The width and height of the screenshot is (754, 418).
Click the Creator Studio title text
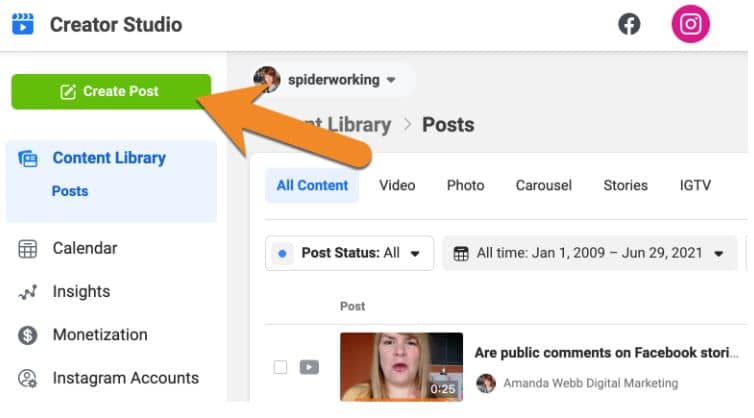coord(116,25)
